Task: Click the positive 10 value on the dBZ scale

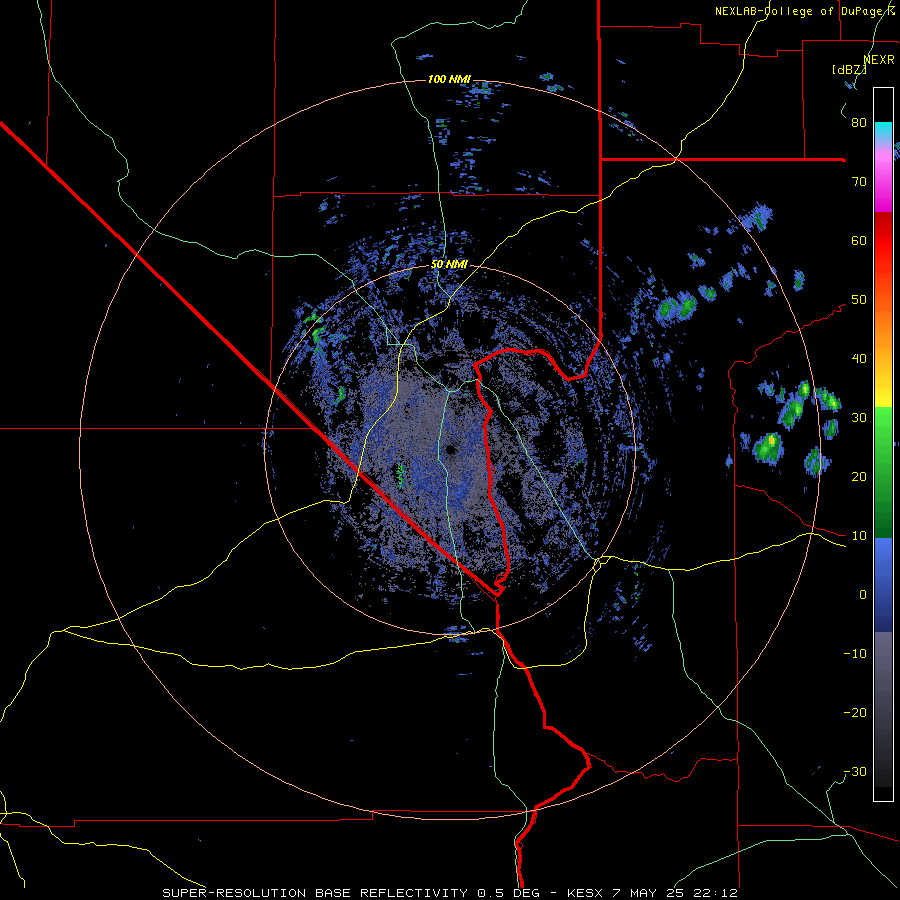Action: click(x=859, y=536)
